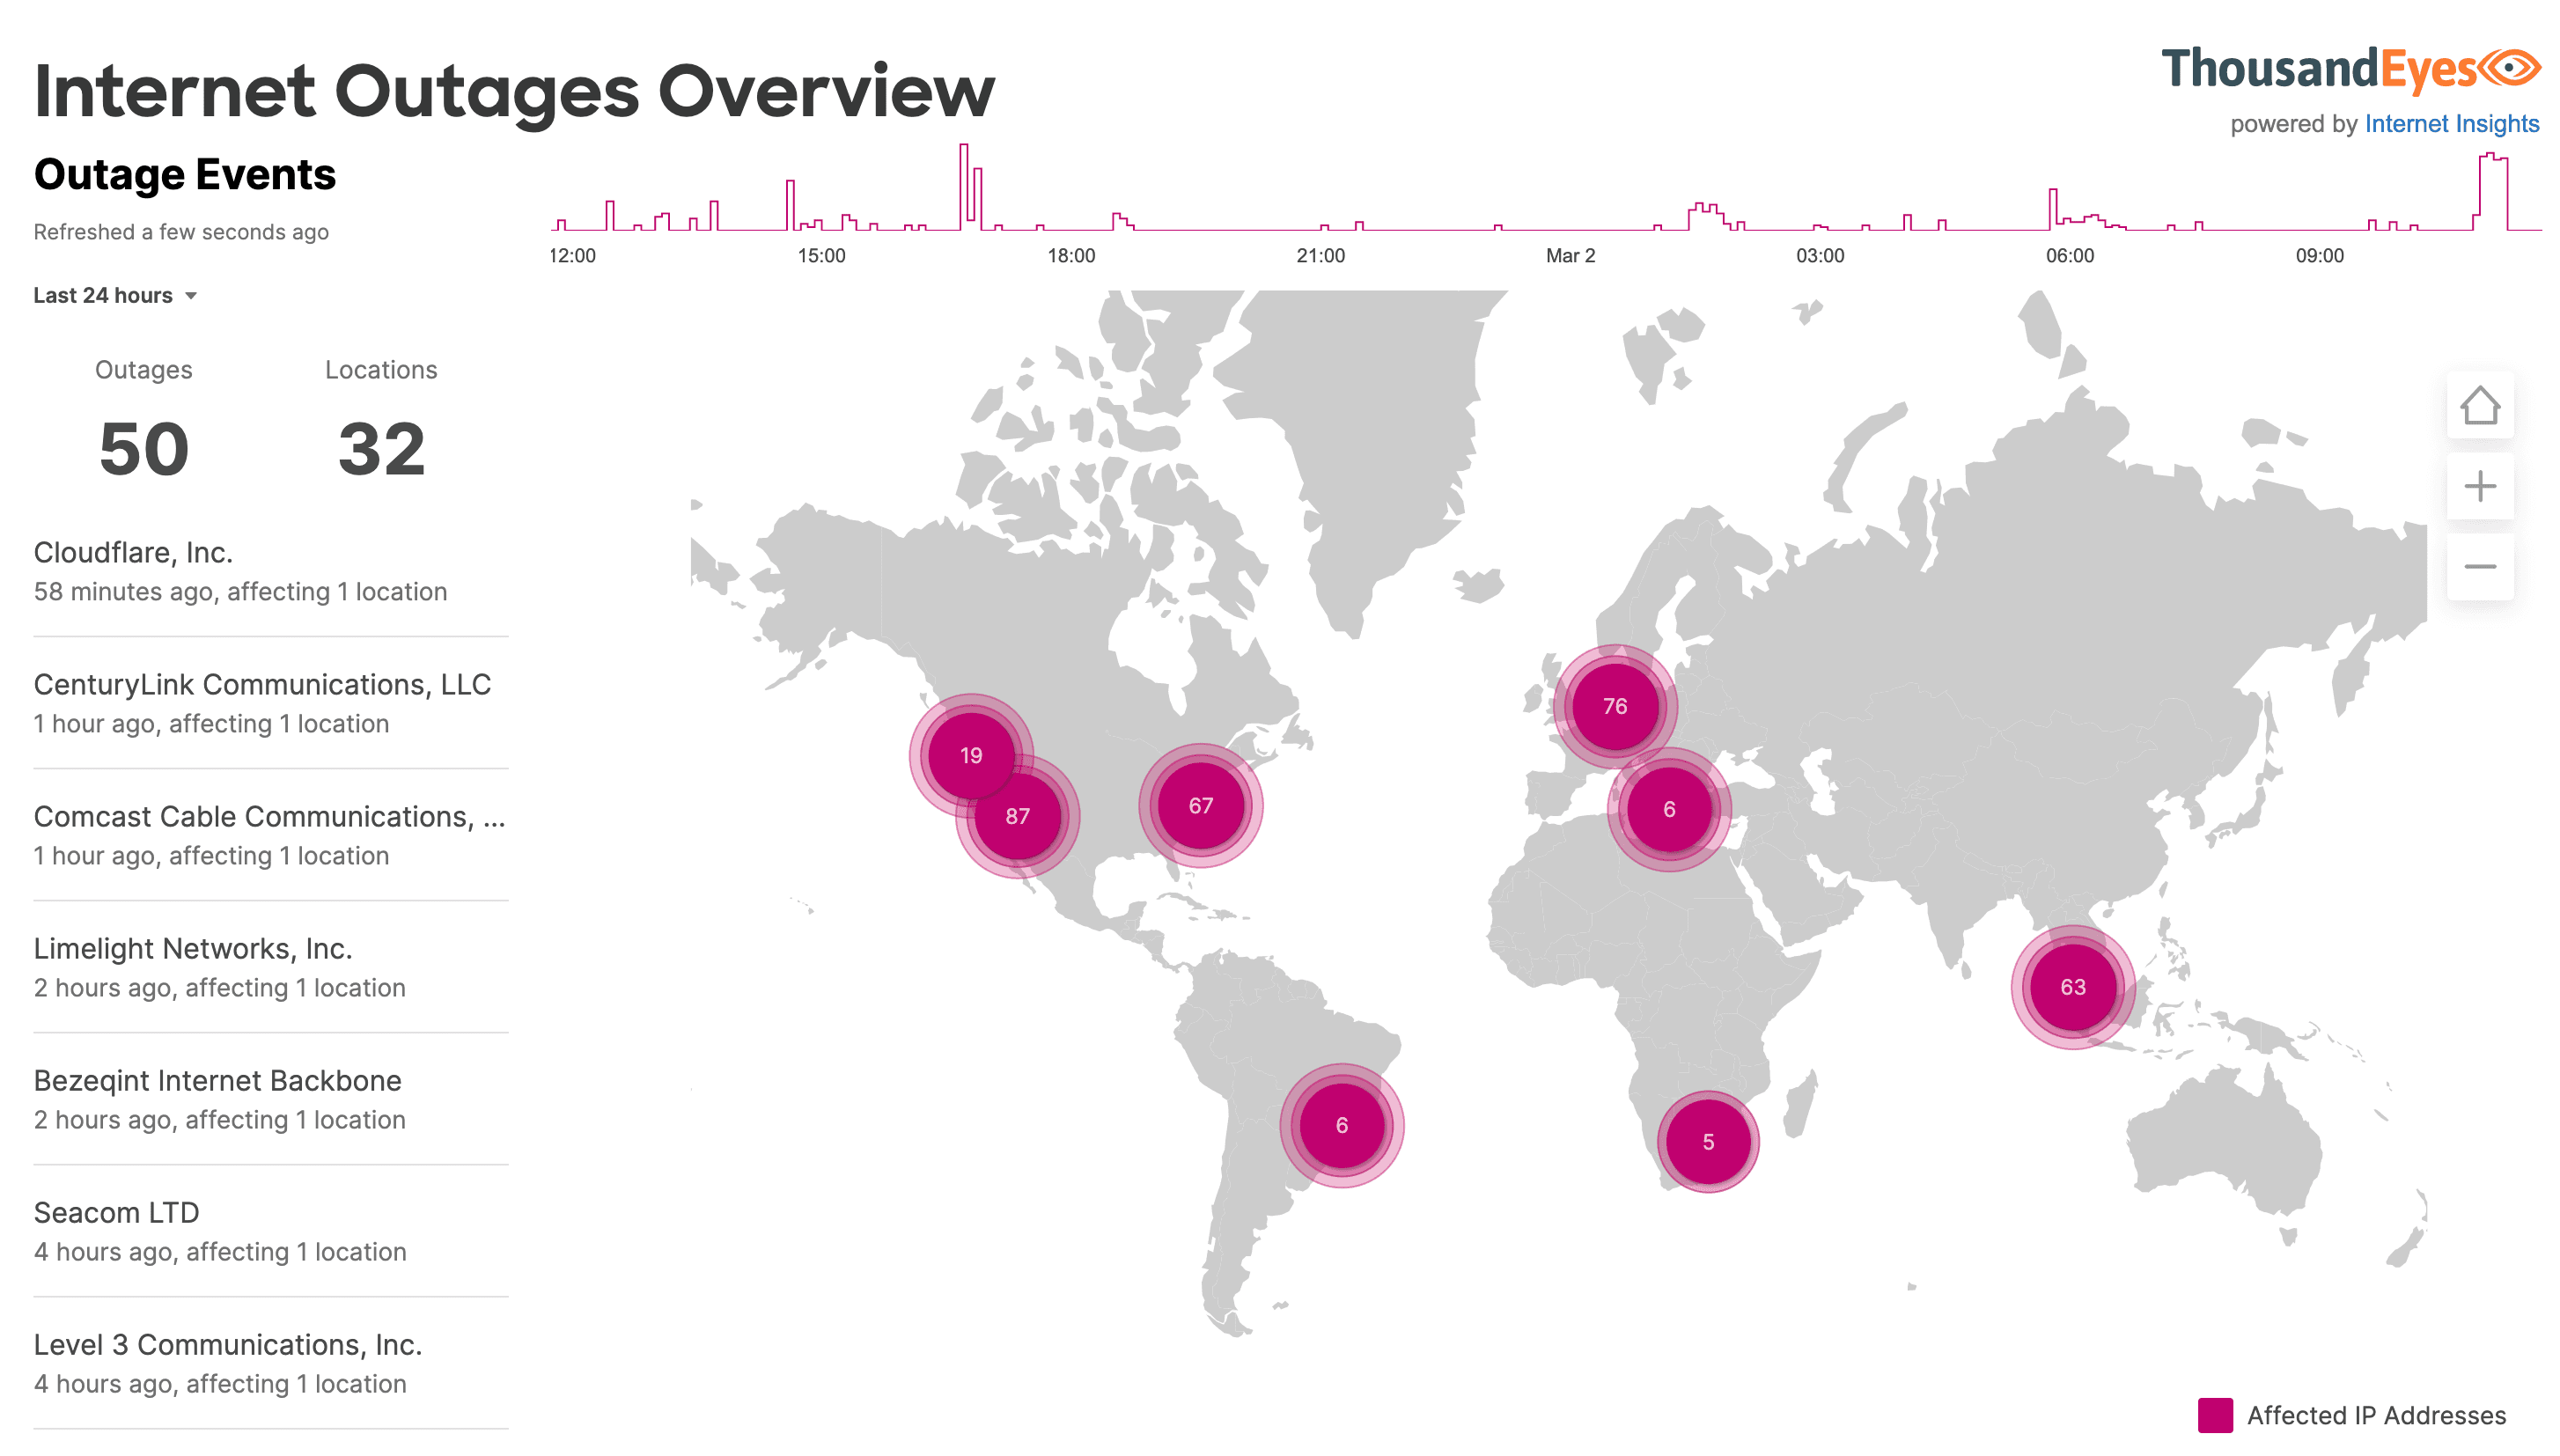Click the South America cluster labeled 6
The height and width of the screenshot is (1456, 2560).
point(1341,1125)
